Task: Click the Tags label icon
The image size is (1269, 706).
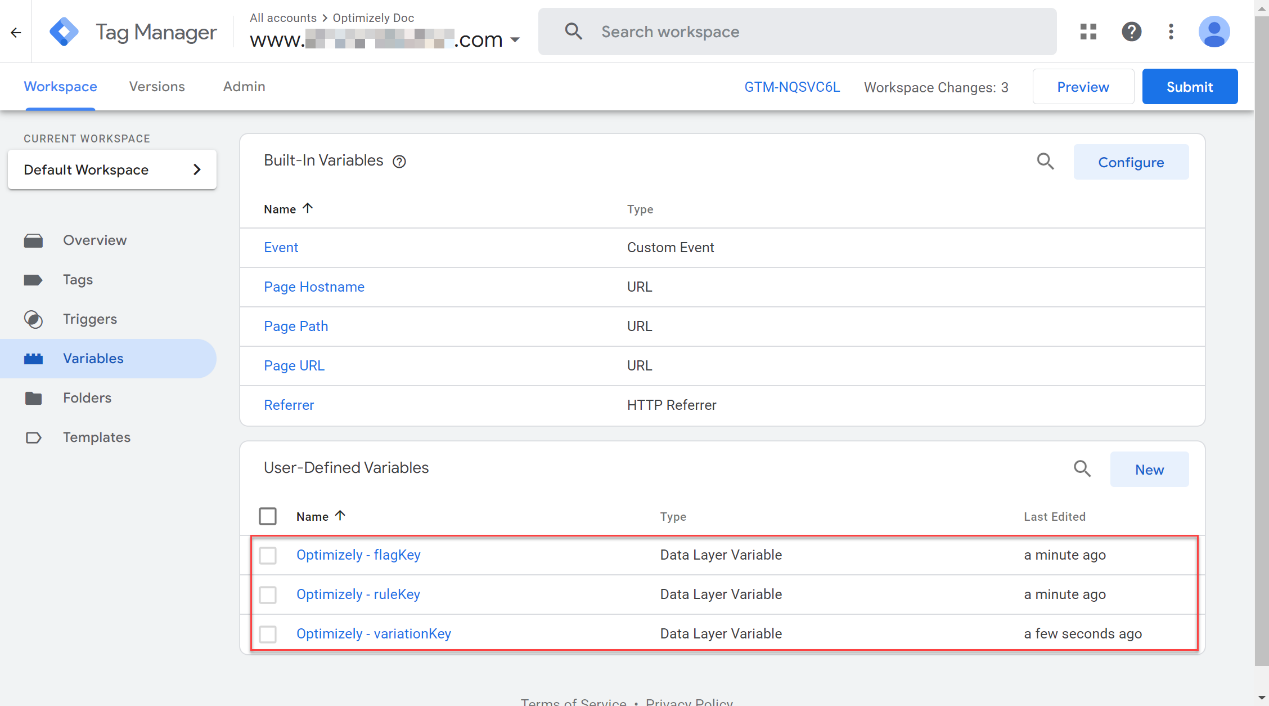Action: [x=34, y=280]
